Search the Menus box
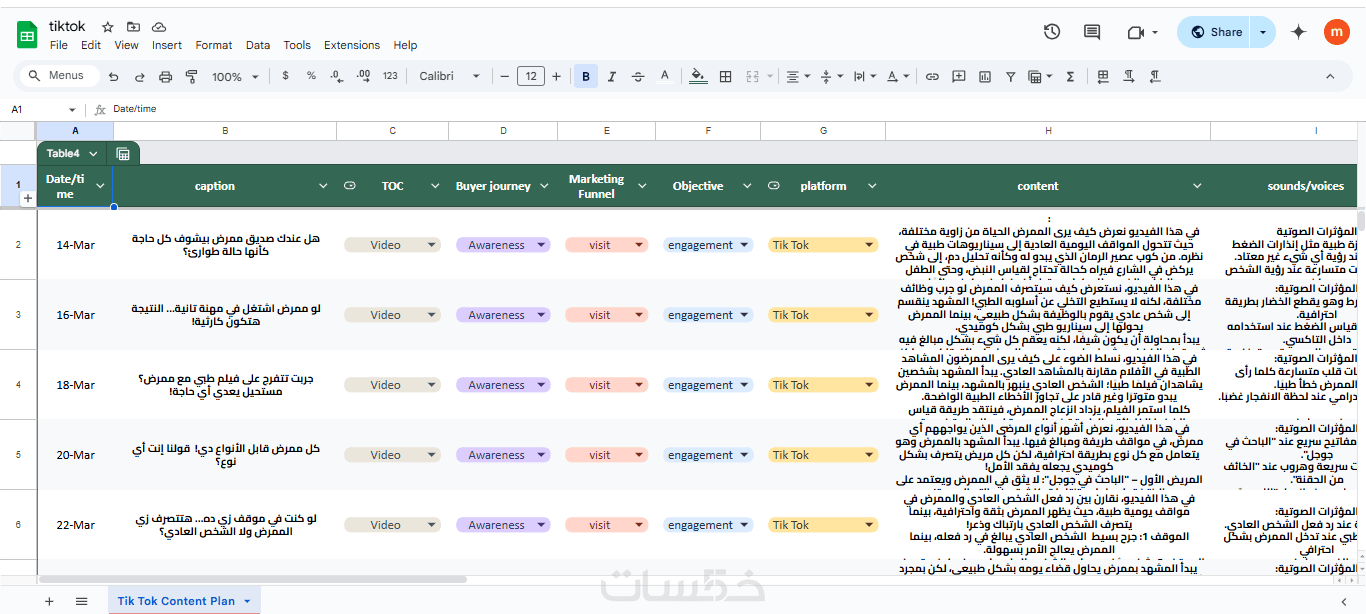The width and height of the screenshot is (1366, 614). click(x=60, y=76)
